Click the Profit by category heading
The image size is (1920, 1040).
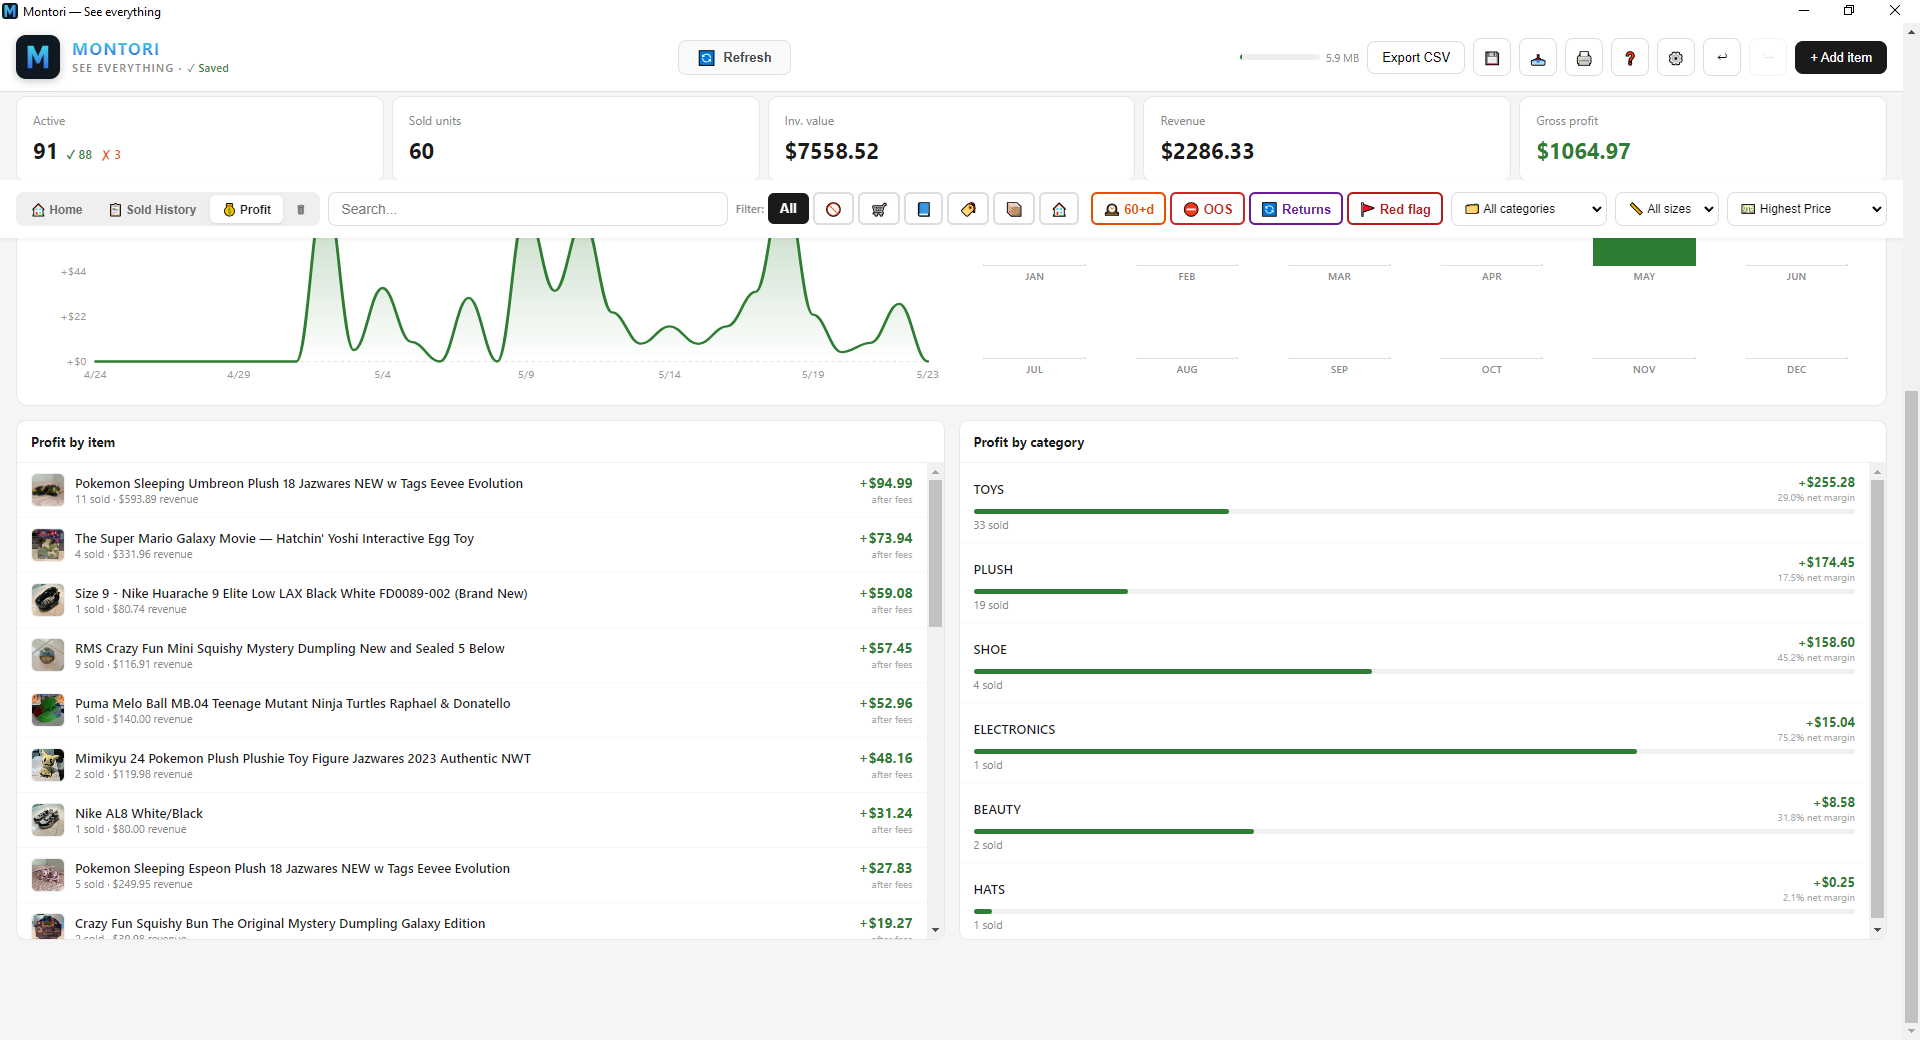coord(1029,442)
